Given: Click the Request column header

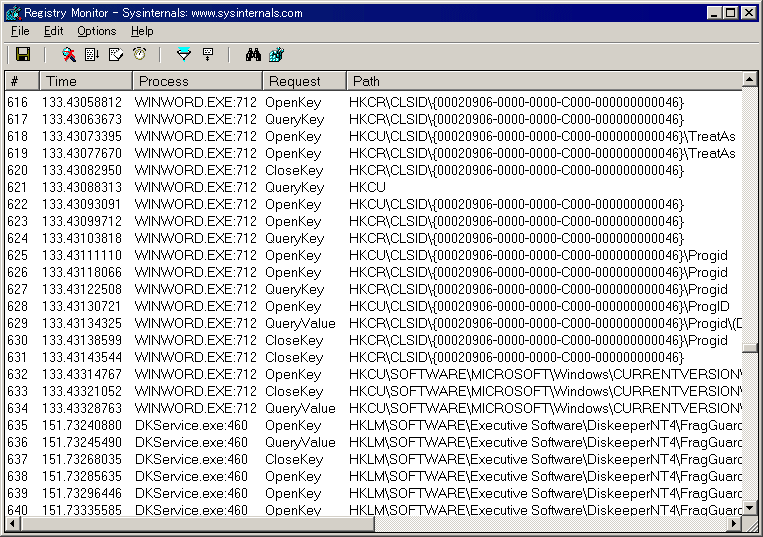Looking at the screenshot, I should [x=305, y=81].
